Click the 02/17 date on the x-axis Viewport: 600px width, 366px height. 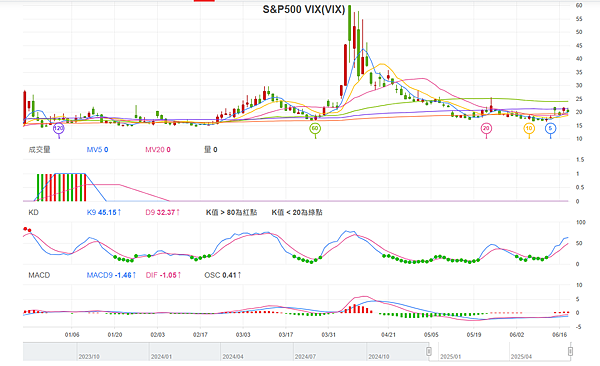click(200, 335)
